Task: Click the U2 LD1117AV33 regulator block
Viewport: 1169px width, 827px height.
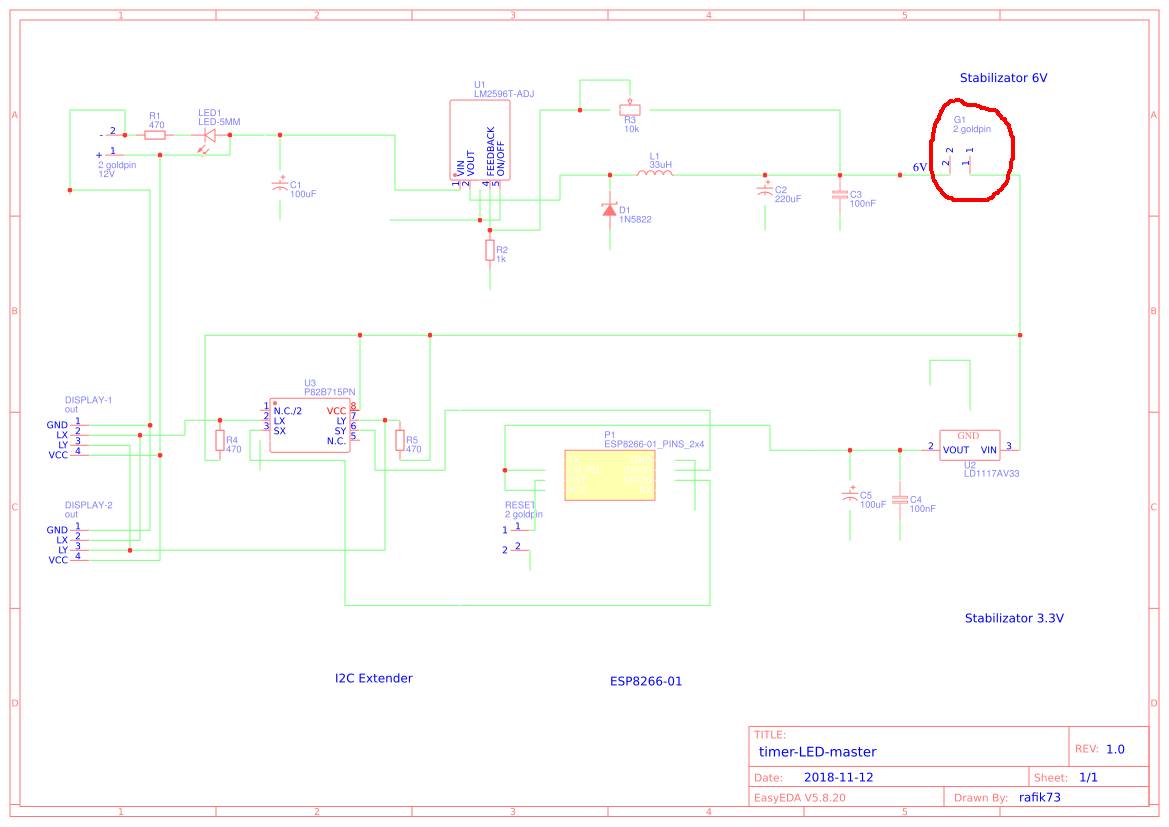Action: click(969, 445)
